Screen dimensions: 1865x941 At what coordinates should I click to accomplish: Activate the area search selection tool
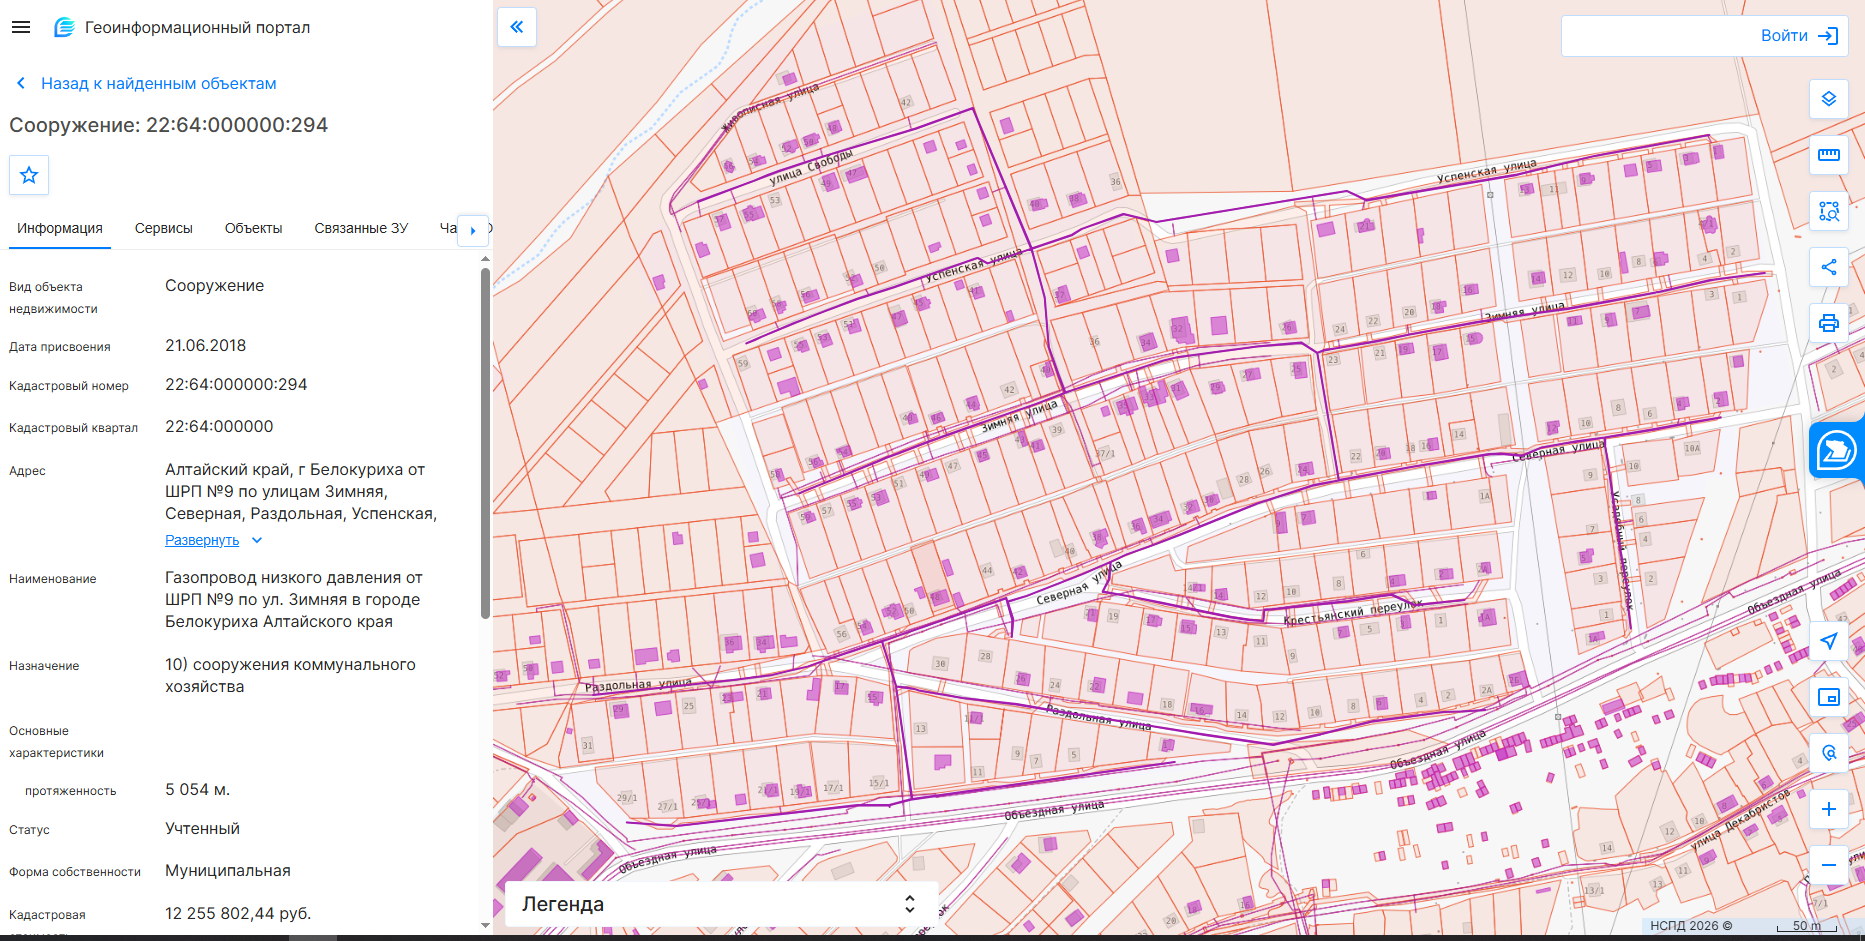tap(1829, 211)
